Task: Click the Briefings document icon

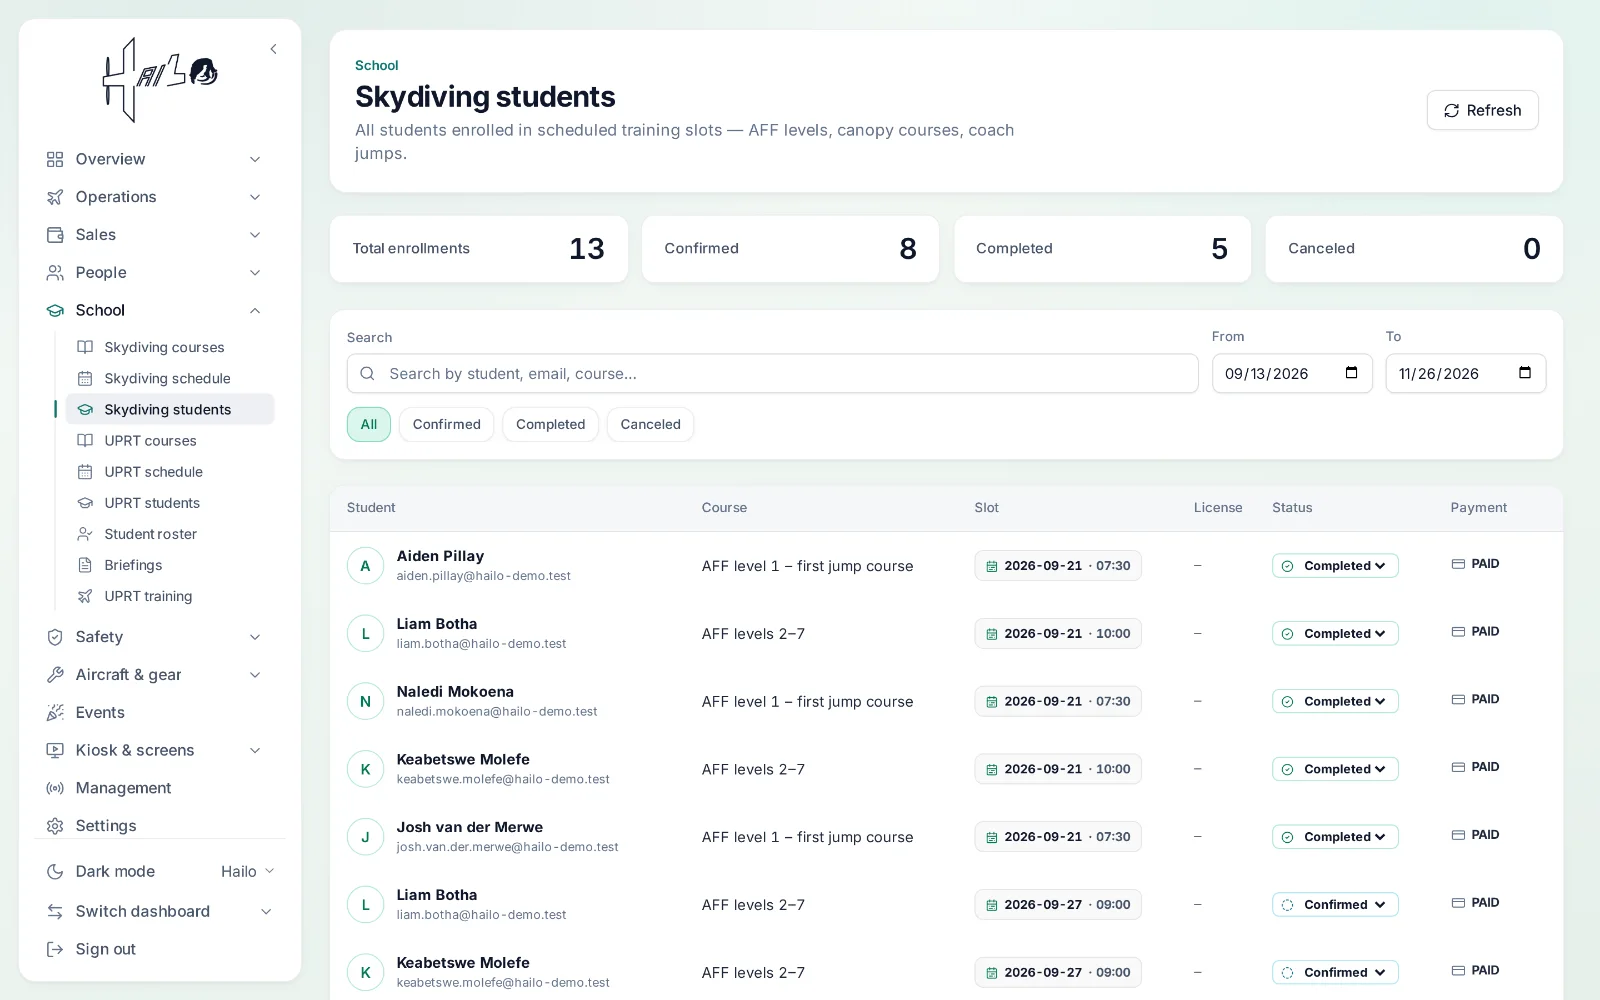Action: pyautogui.click(x=85, y=565)
